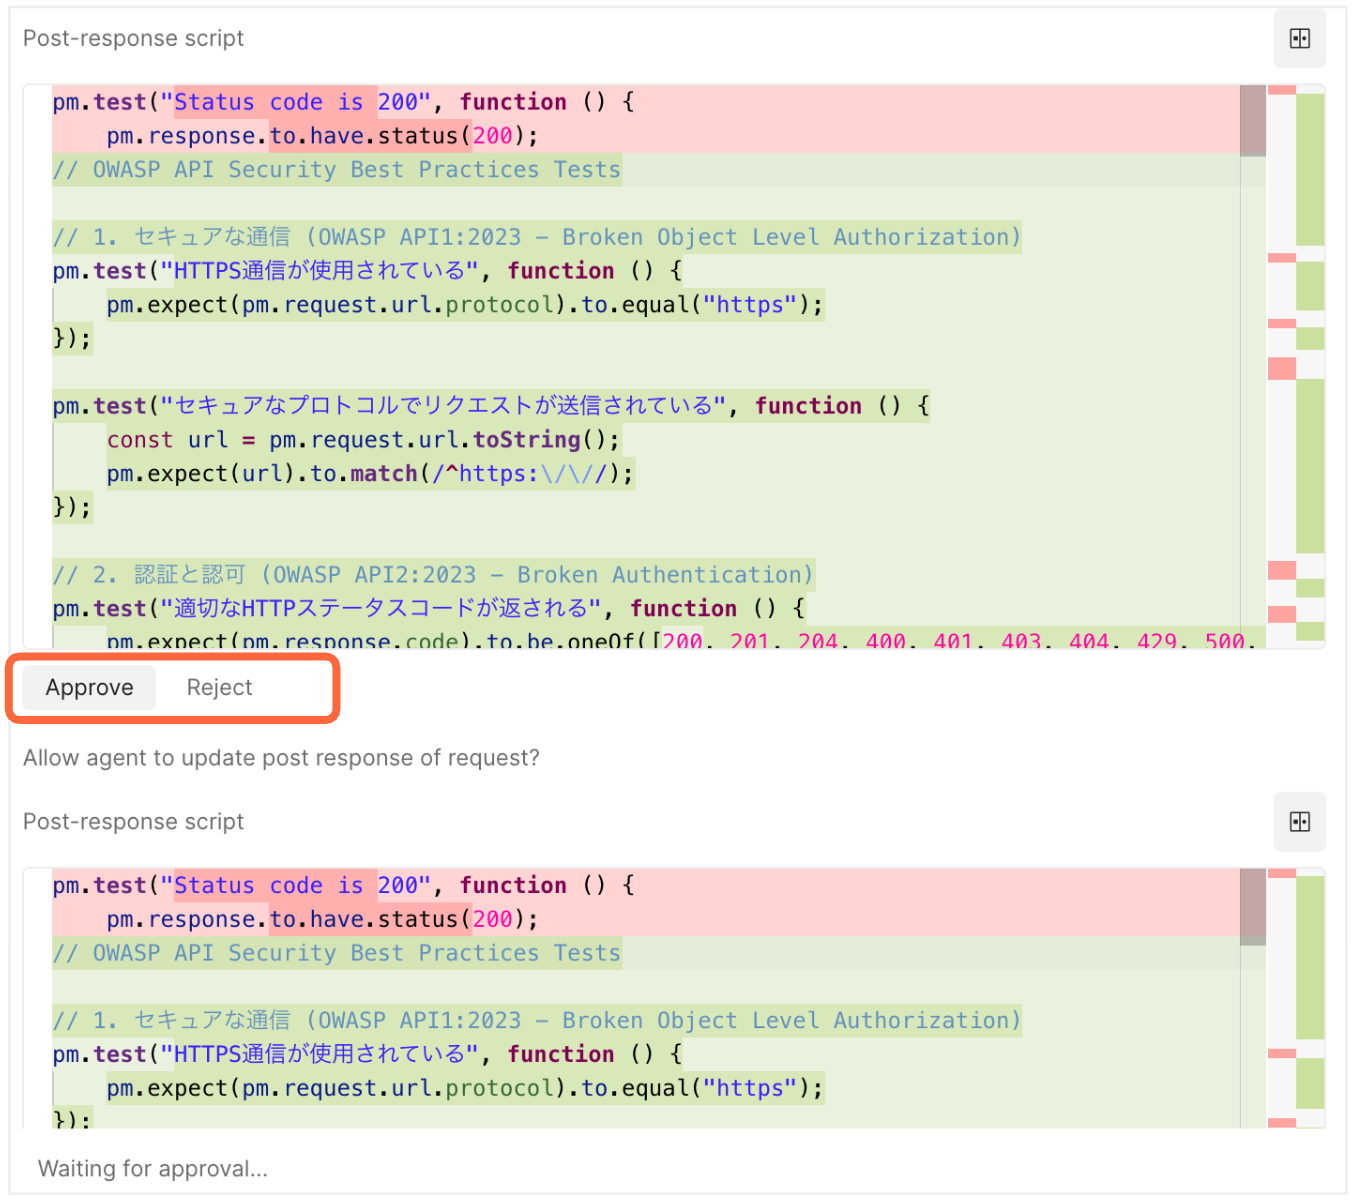Click the pm.response.to.have.status(200) line
The width and height of the screenshot is (1358, 1200).
point(320,135)
